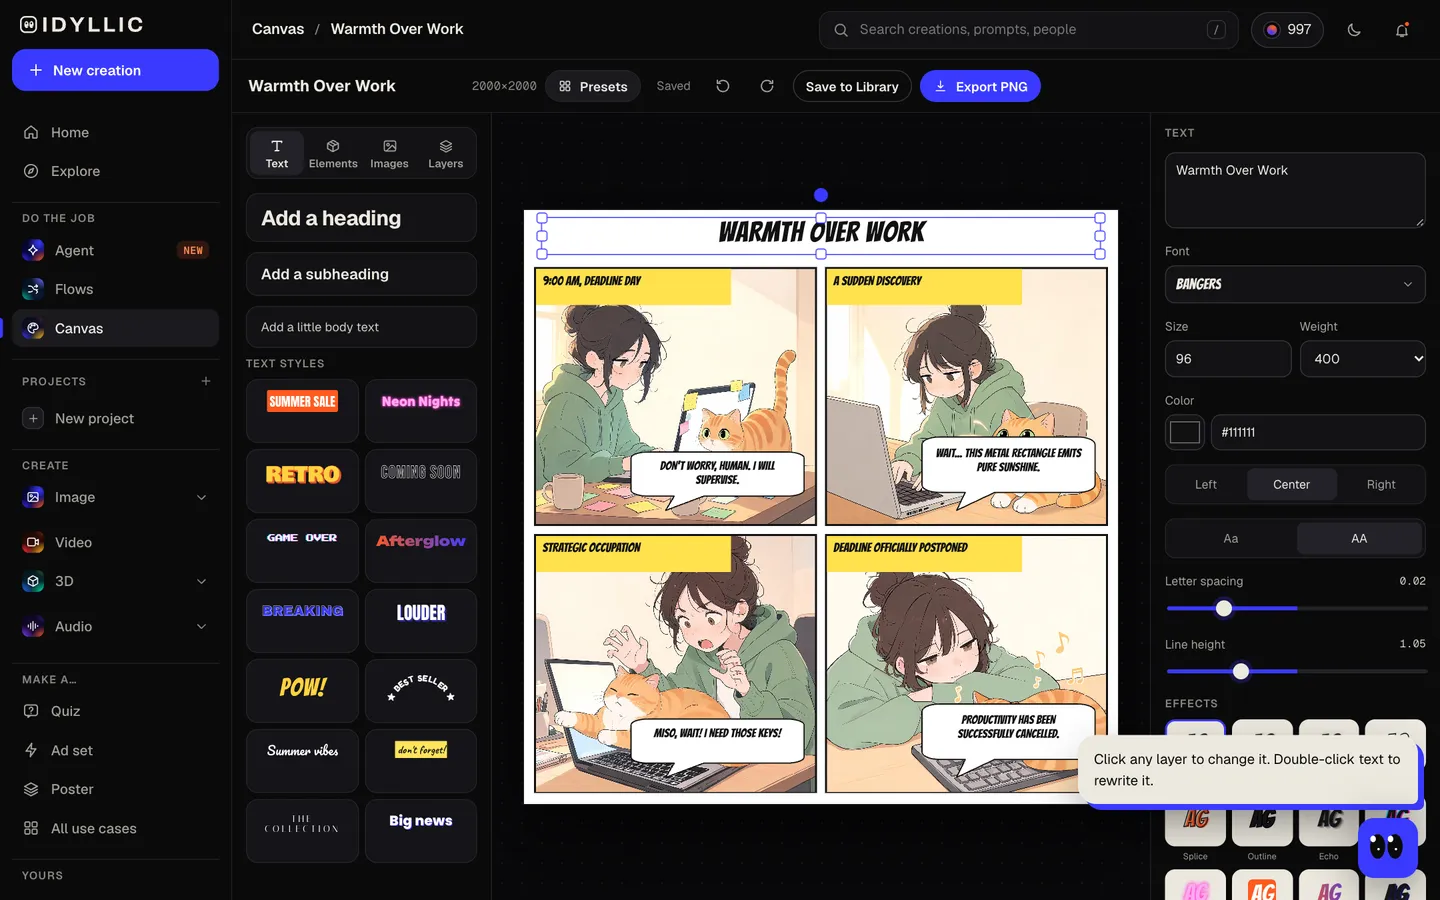Click the undo arrow icon
Screen dimensions: 1440x900
point(723,86)
